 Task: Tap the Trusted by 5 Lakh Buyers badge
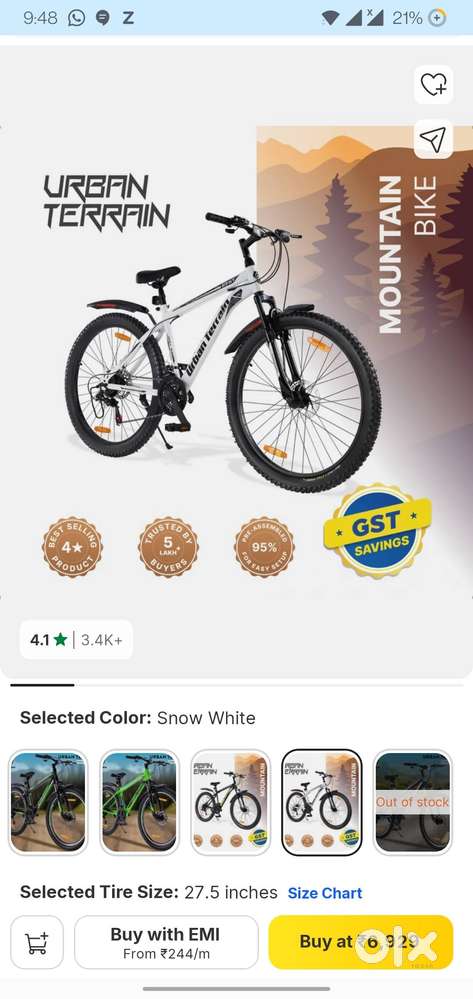click(168, 547)
